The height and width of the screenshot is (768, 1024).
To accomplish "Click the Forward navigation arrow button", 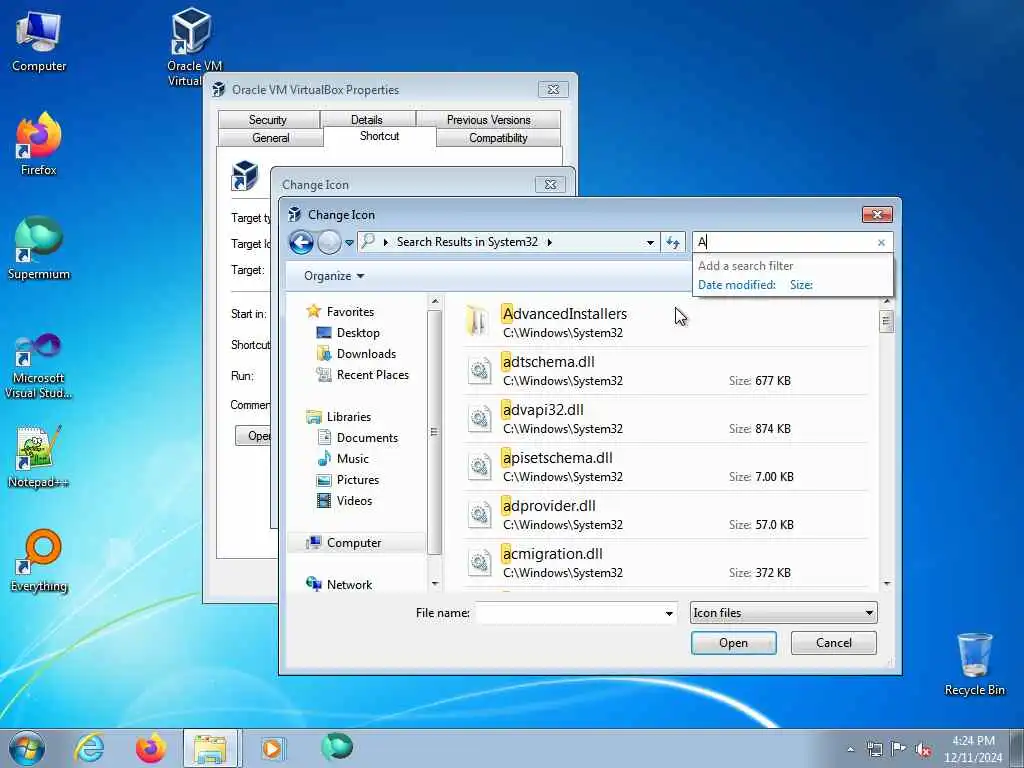I will click(x=329, y=242).
